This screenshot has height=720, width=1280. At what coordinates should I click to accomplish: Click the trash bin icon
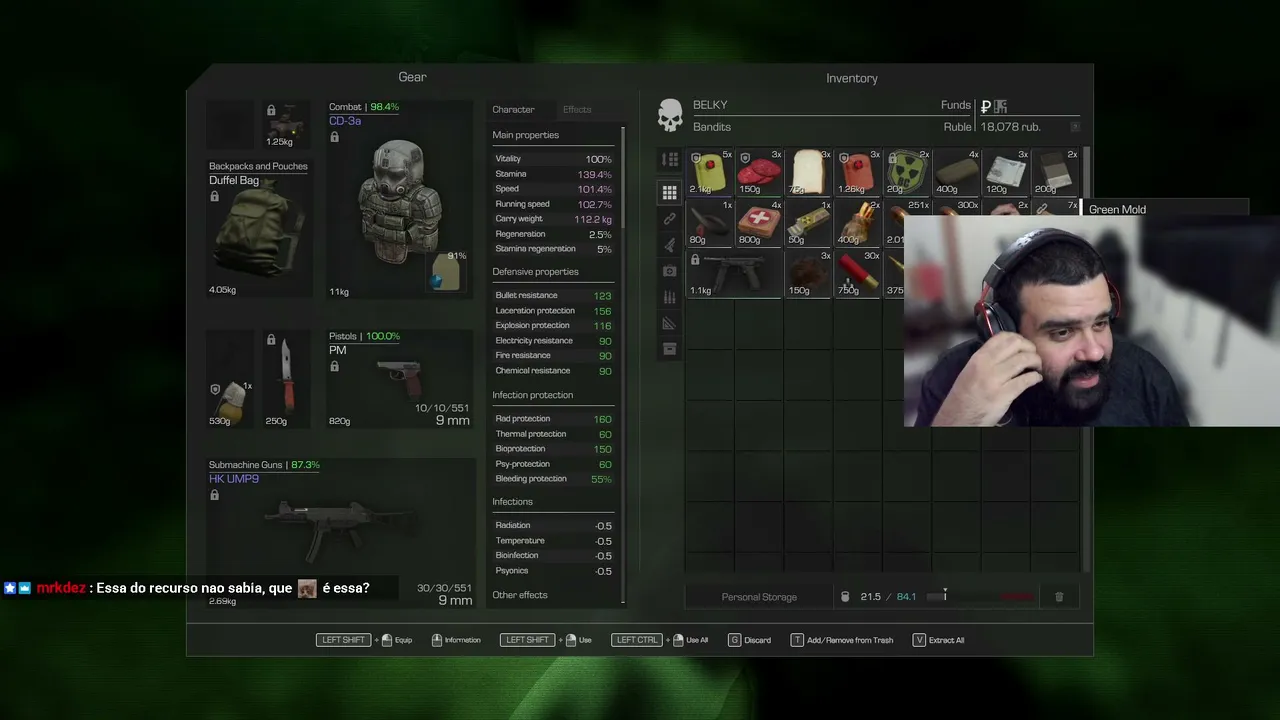click(x=1059, y=597)
